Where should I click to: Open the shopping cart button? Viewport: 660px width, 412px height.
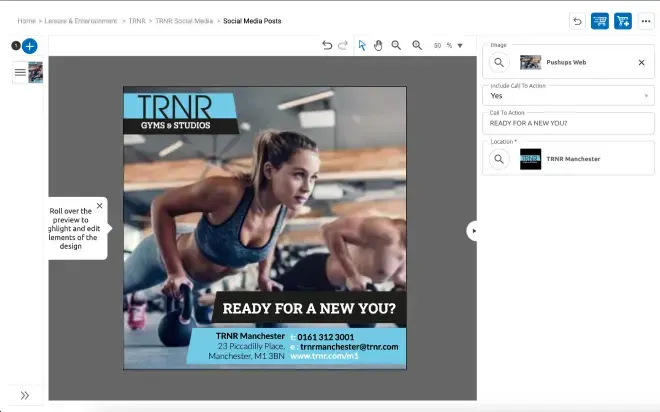click(600, 21)
